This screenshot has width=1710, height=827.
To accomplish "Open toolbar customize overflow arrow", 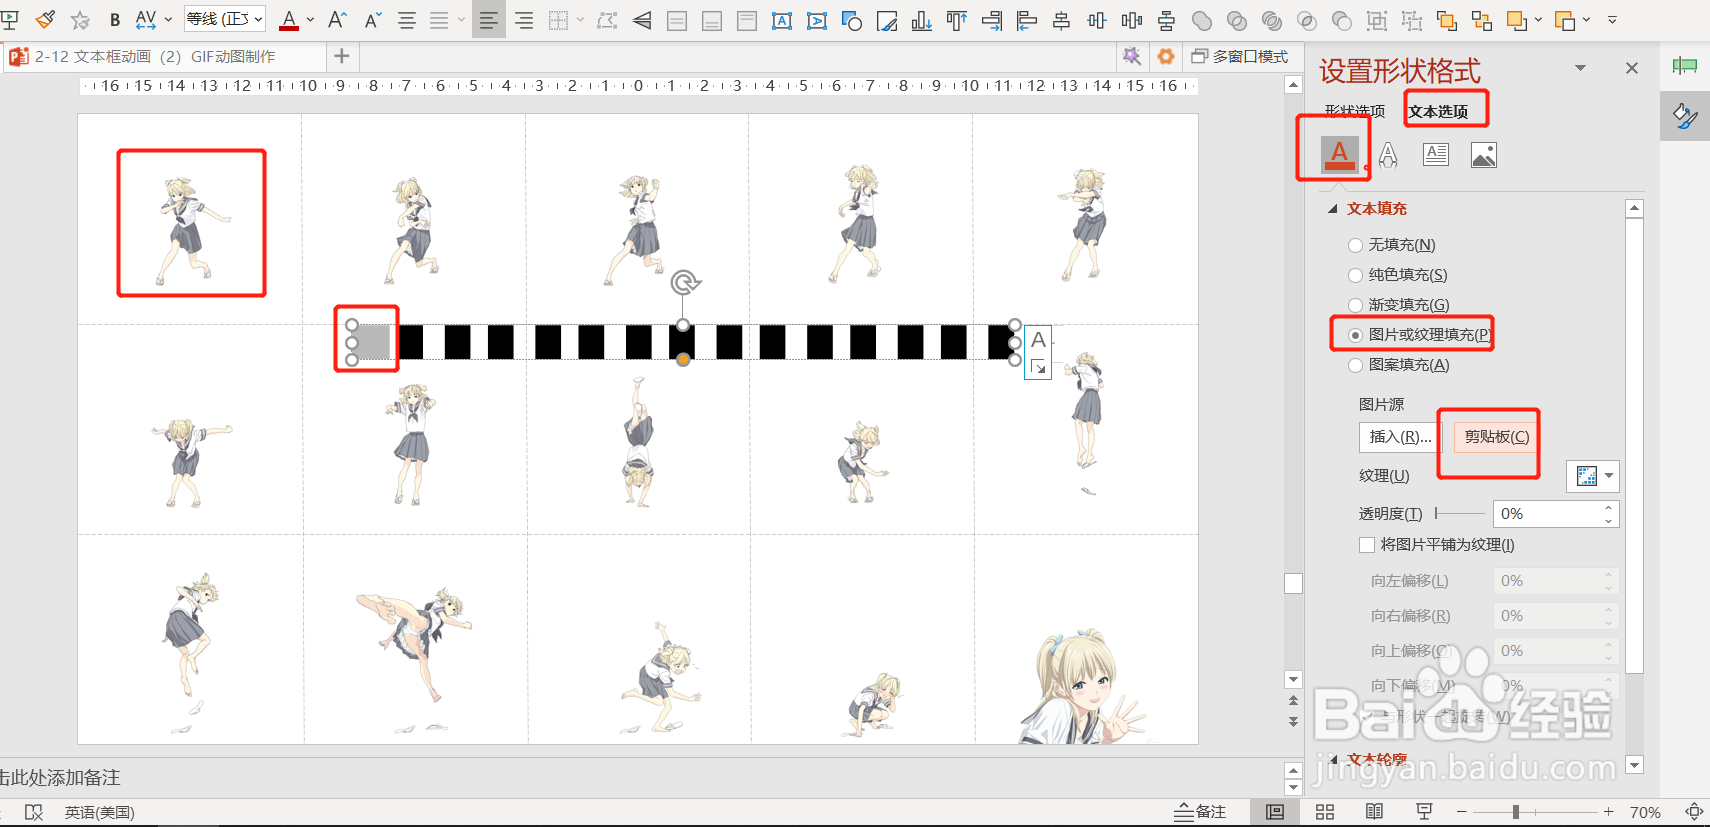I will [x=1612, y=20].
